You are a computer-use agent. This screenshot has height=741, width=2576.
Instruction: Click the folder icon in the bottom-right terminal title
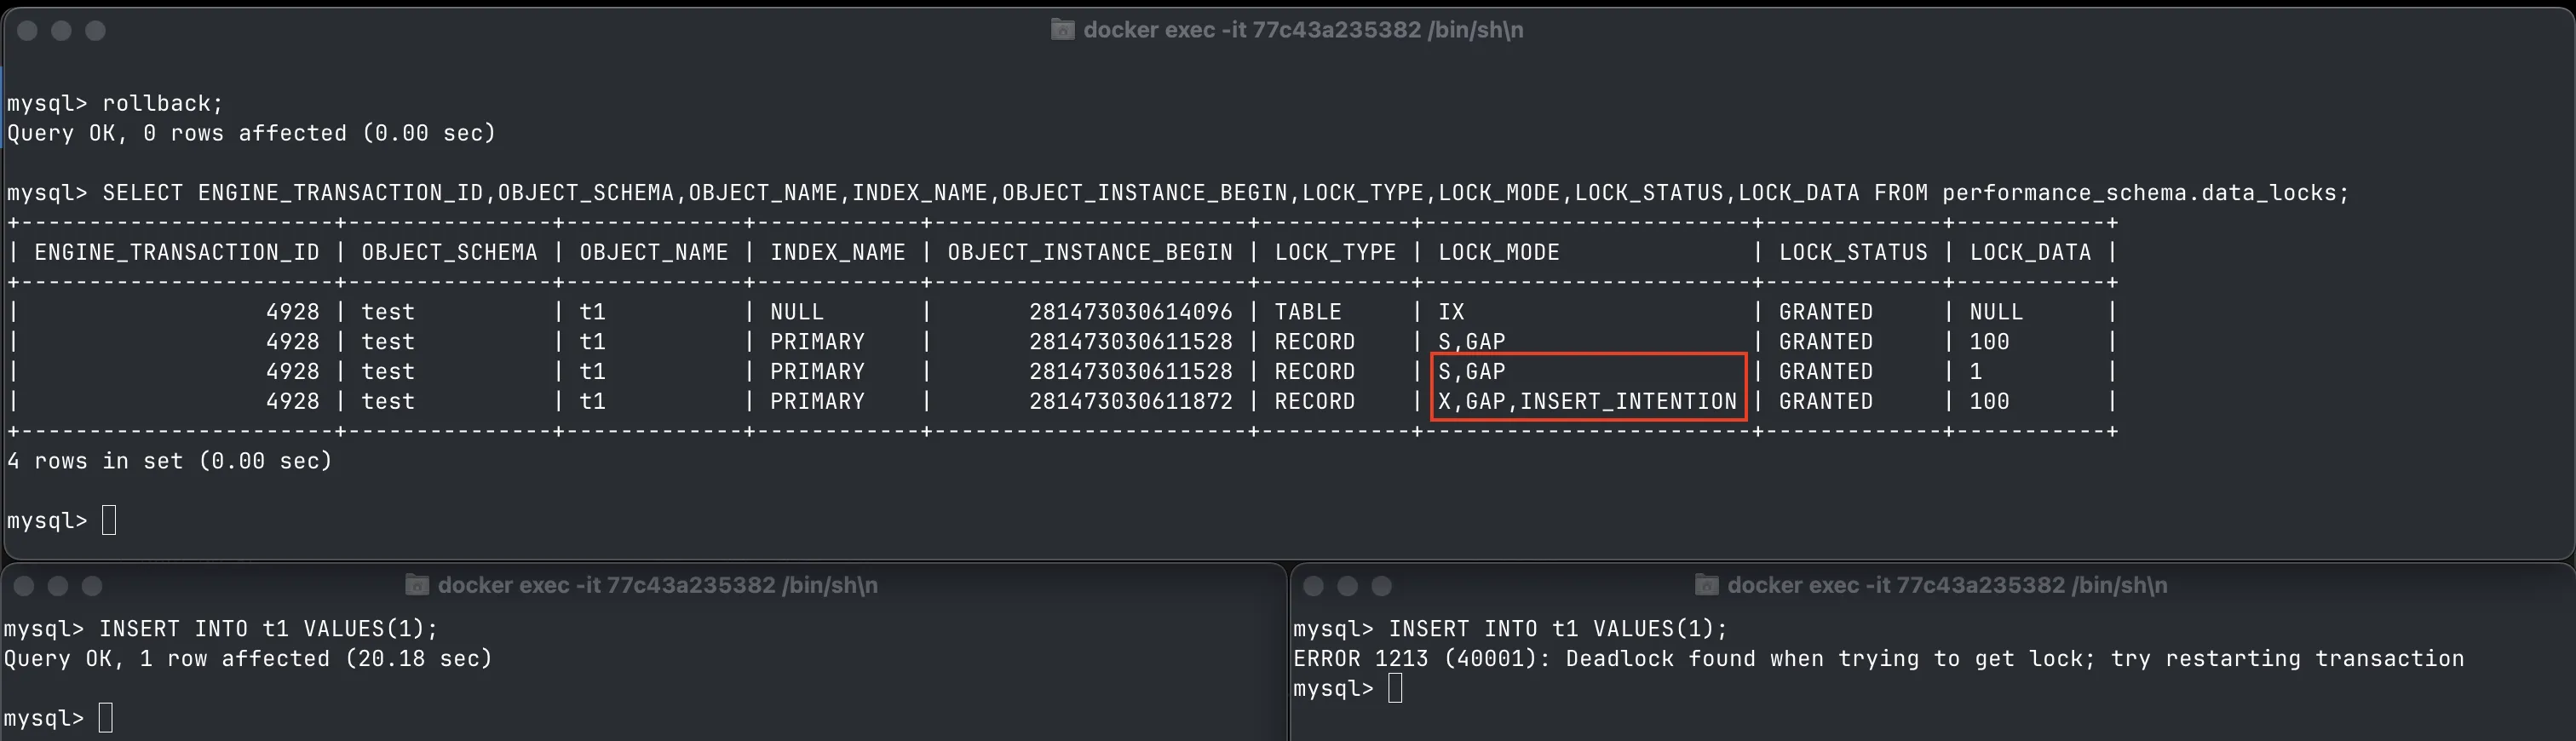coord(1706,585)
